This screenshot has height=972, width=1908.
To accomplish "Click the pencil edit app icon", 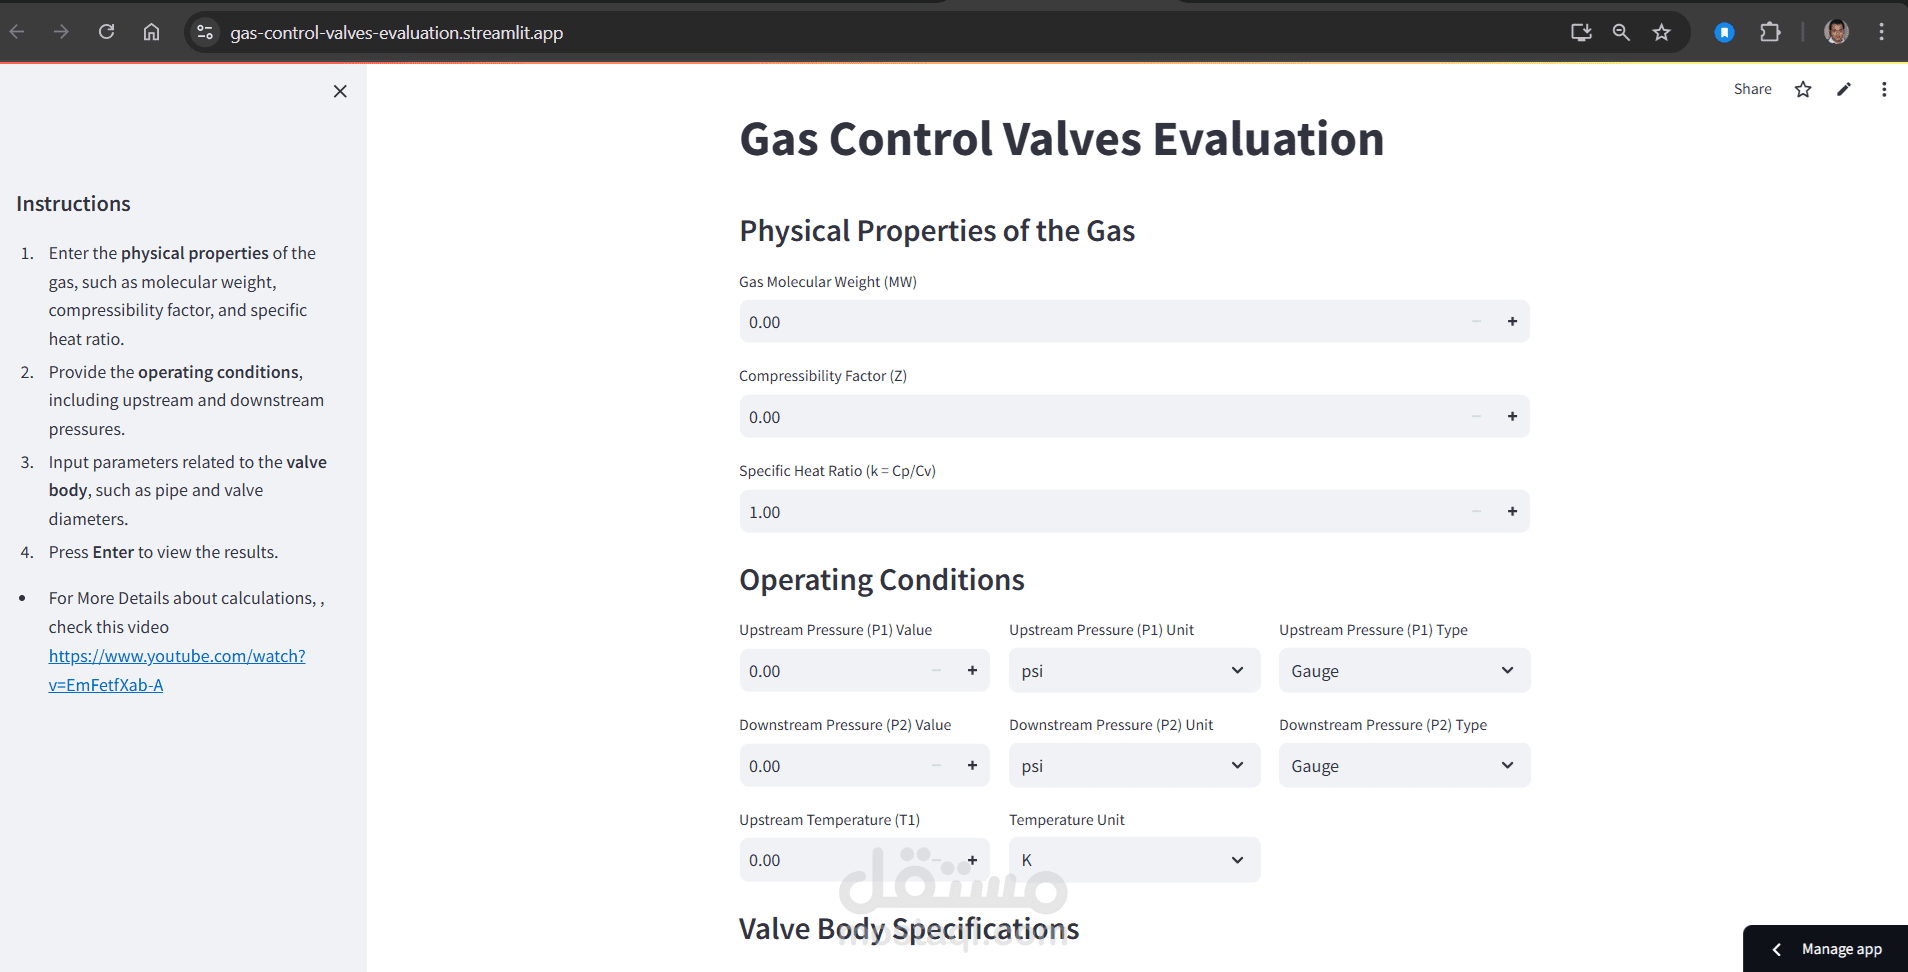I will (x=1843, y=89).
